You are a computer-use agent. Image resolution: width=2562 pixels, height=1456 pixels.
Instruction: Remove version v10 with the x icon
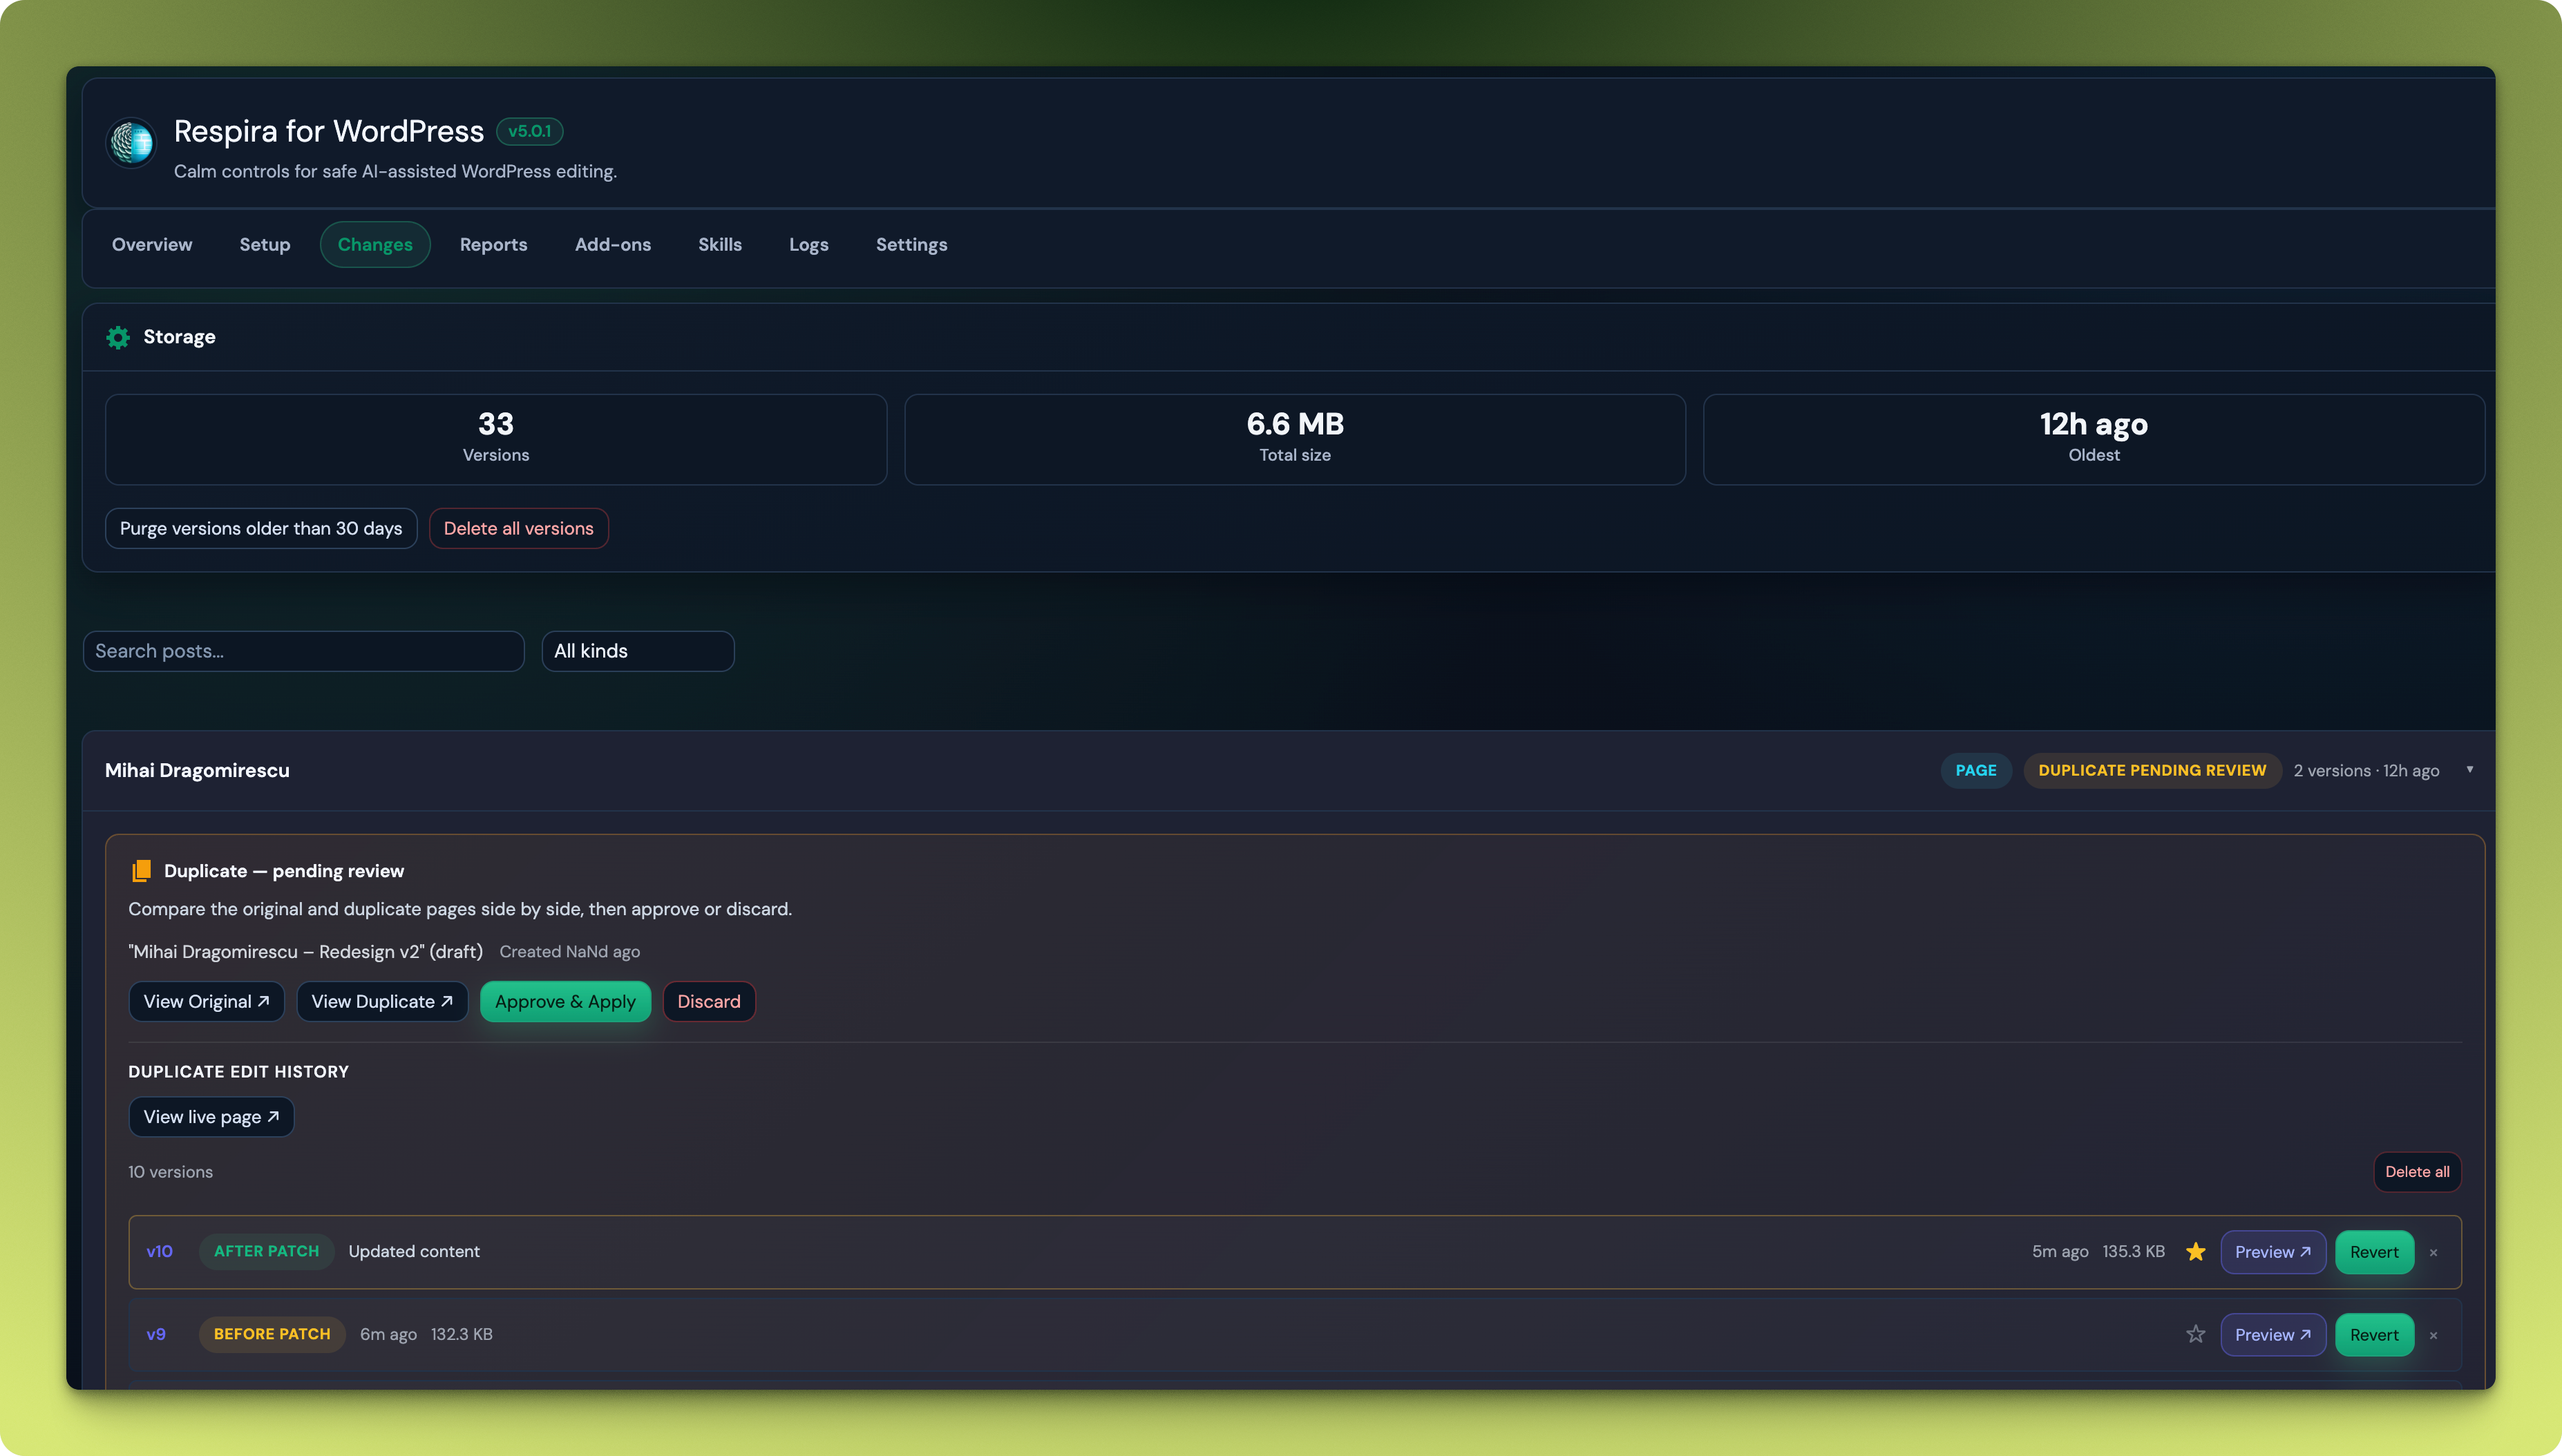[2433, 1253]
